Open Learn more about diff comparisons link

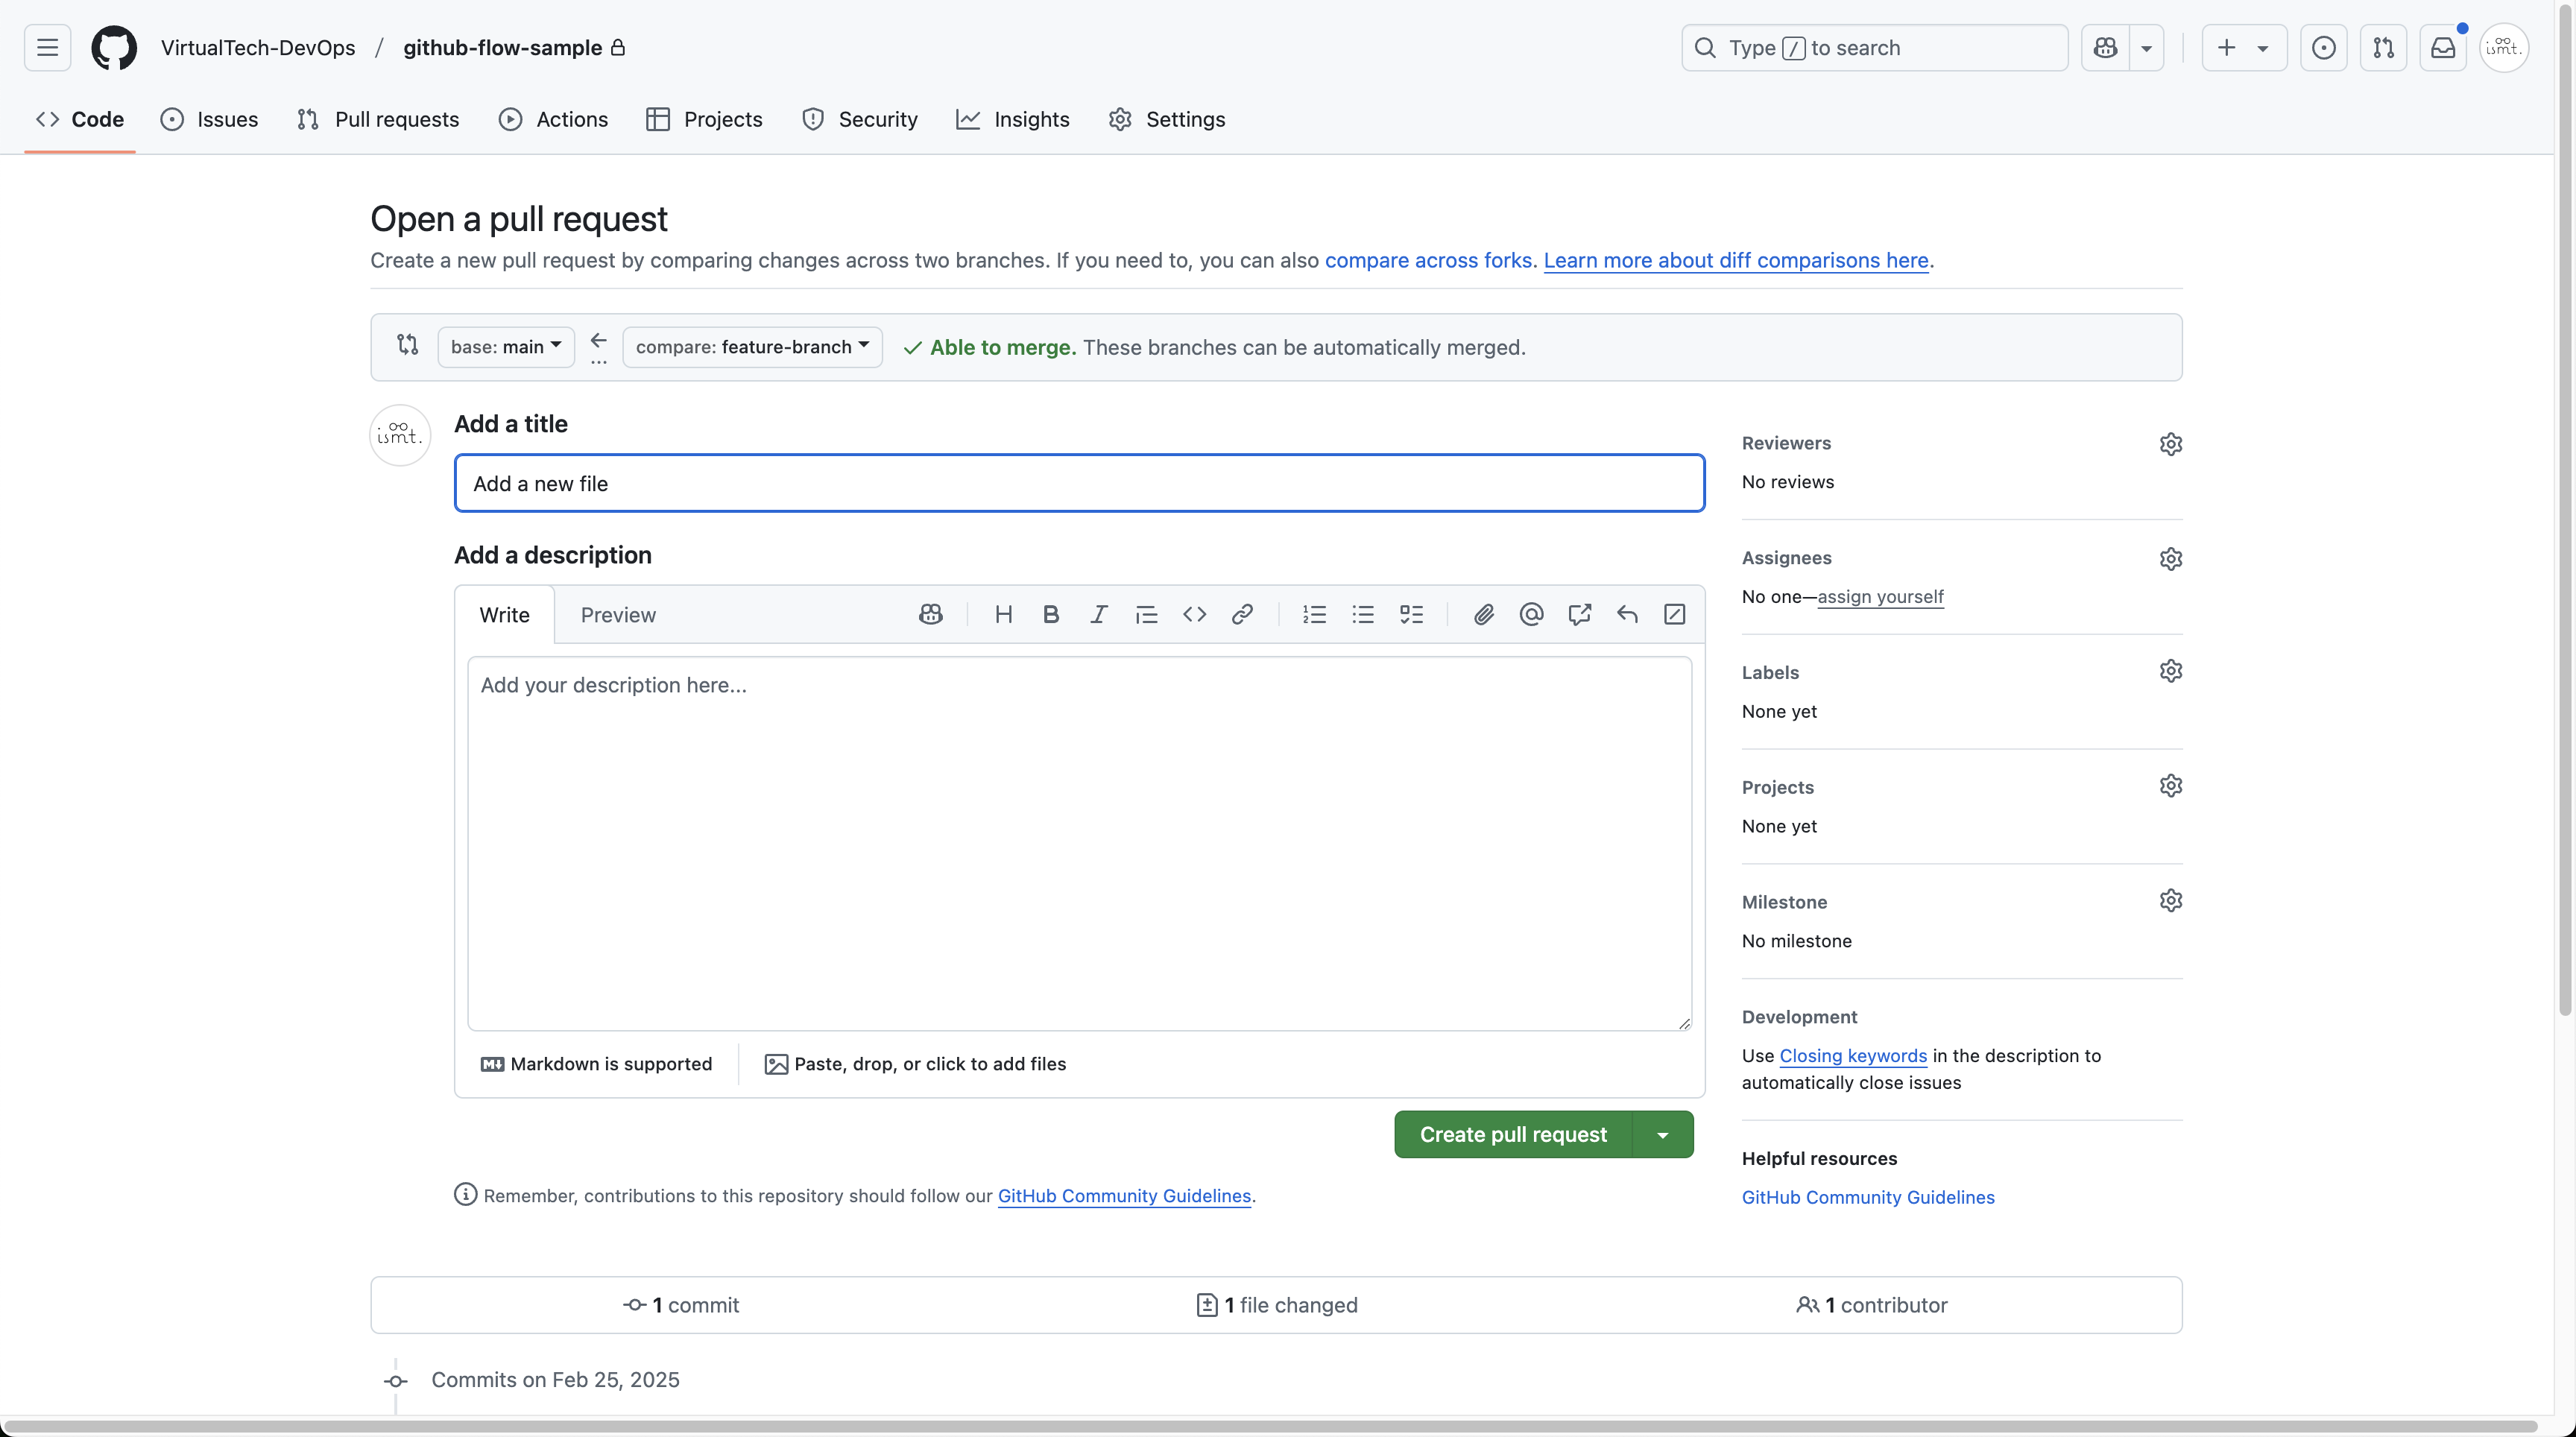coord(1735,260)
